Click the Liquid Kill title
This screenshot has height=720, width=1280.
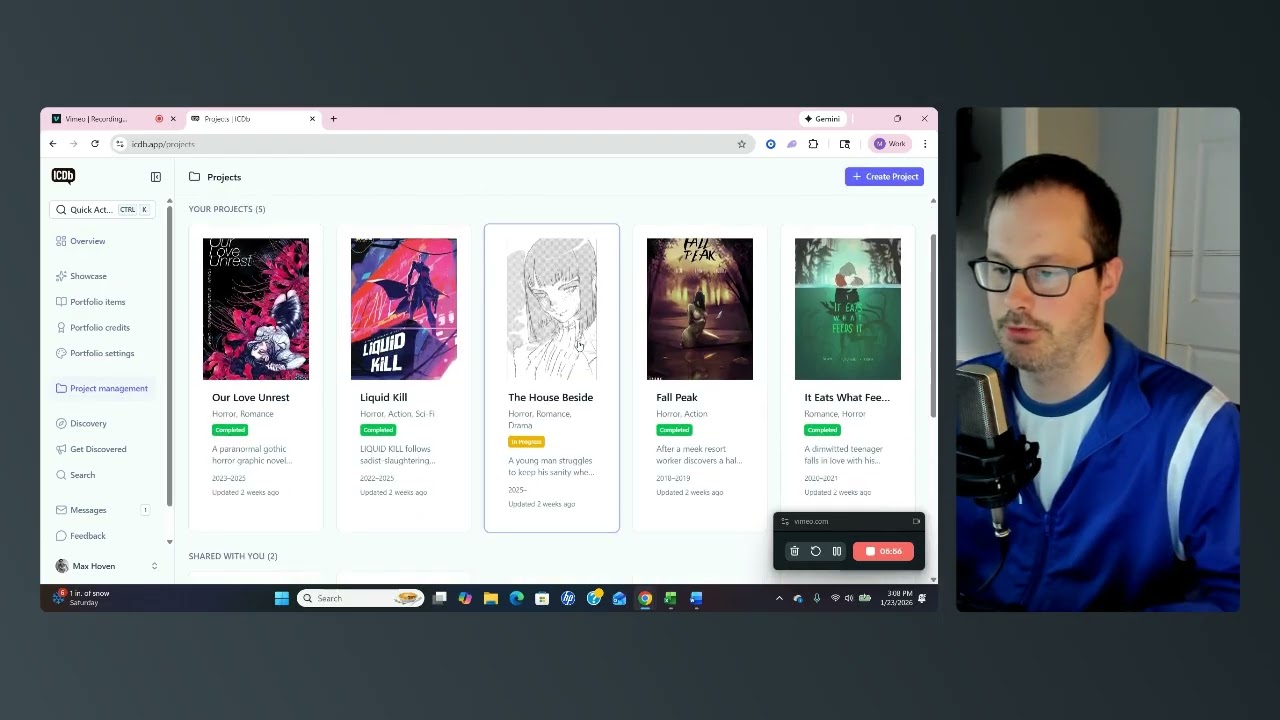[x=383, y=398]
